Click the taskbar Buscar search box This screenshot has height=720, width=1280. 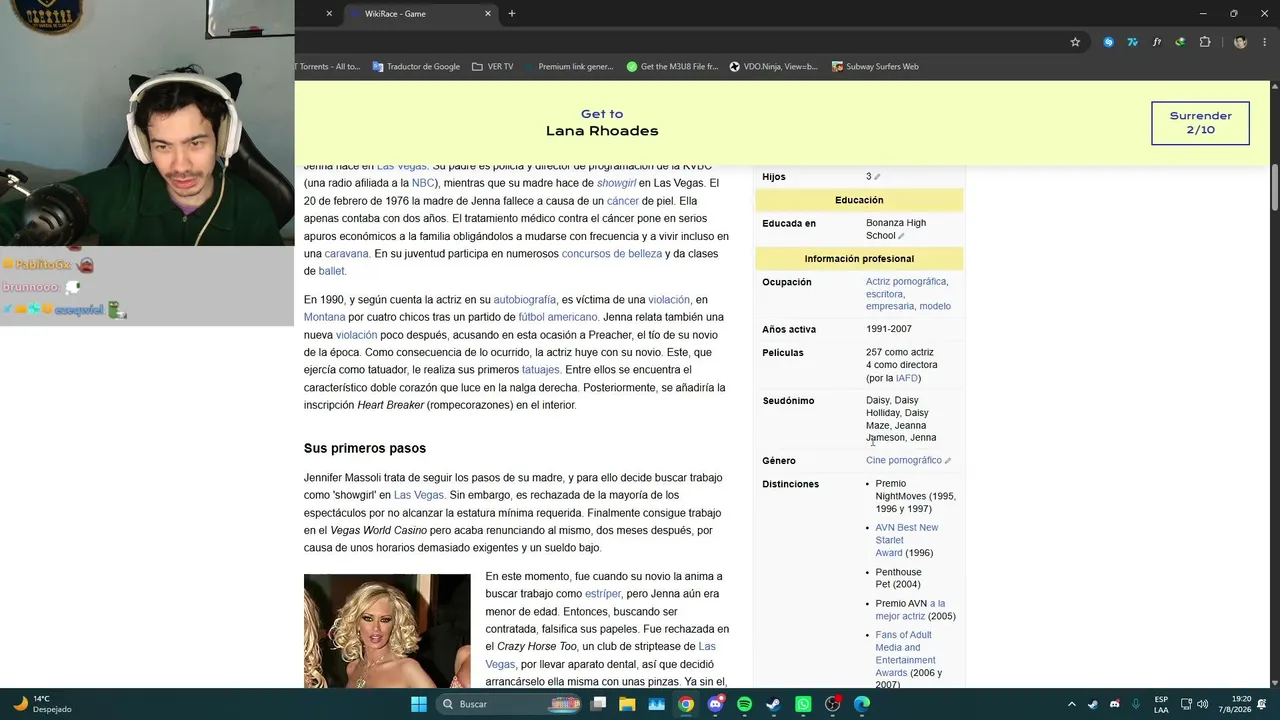point(507,704)
